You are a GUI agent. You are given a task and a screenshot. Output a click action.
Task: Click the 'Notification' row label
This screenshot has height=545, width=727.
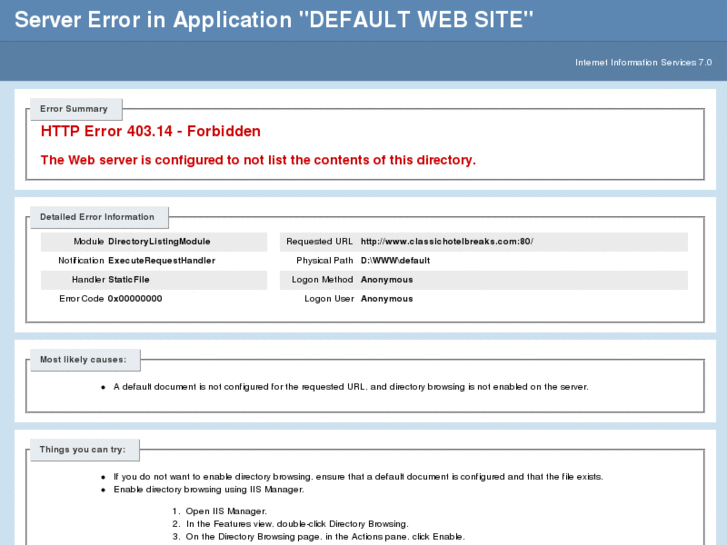81,260
